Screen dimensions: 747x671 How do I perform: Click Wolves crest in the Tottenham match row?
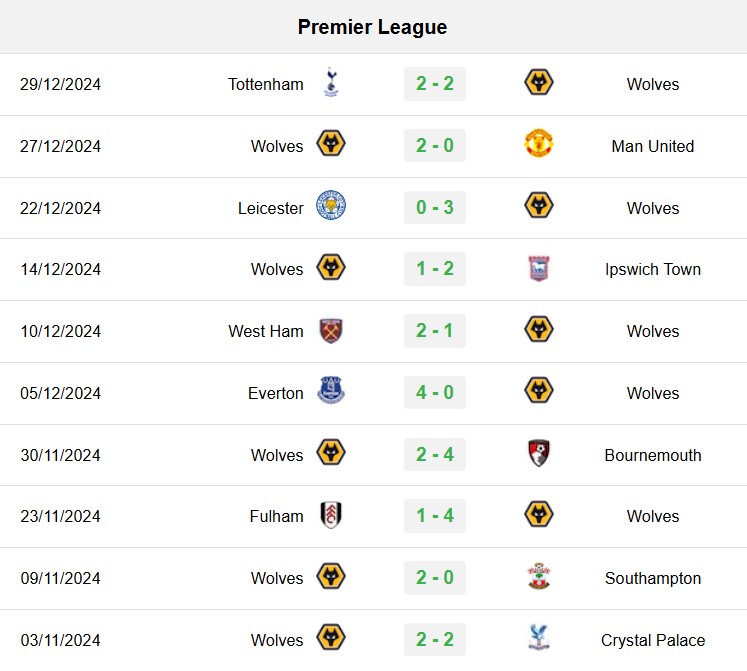(x=539, y=82)
